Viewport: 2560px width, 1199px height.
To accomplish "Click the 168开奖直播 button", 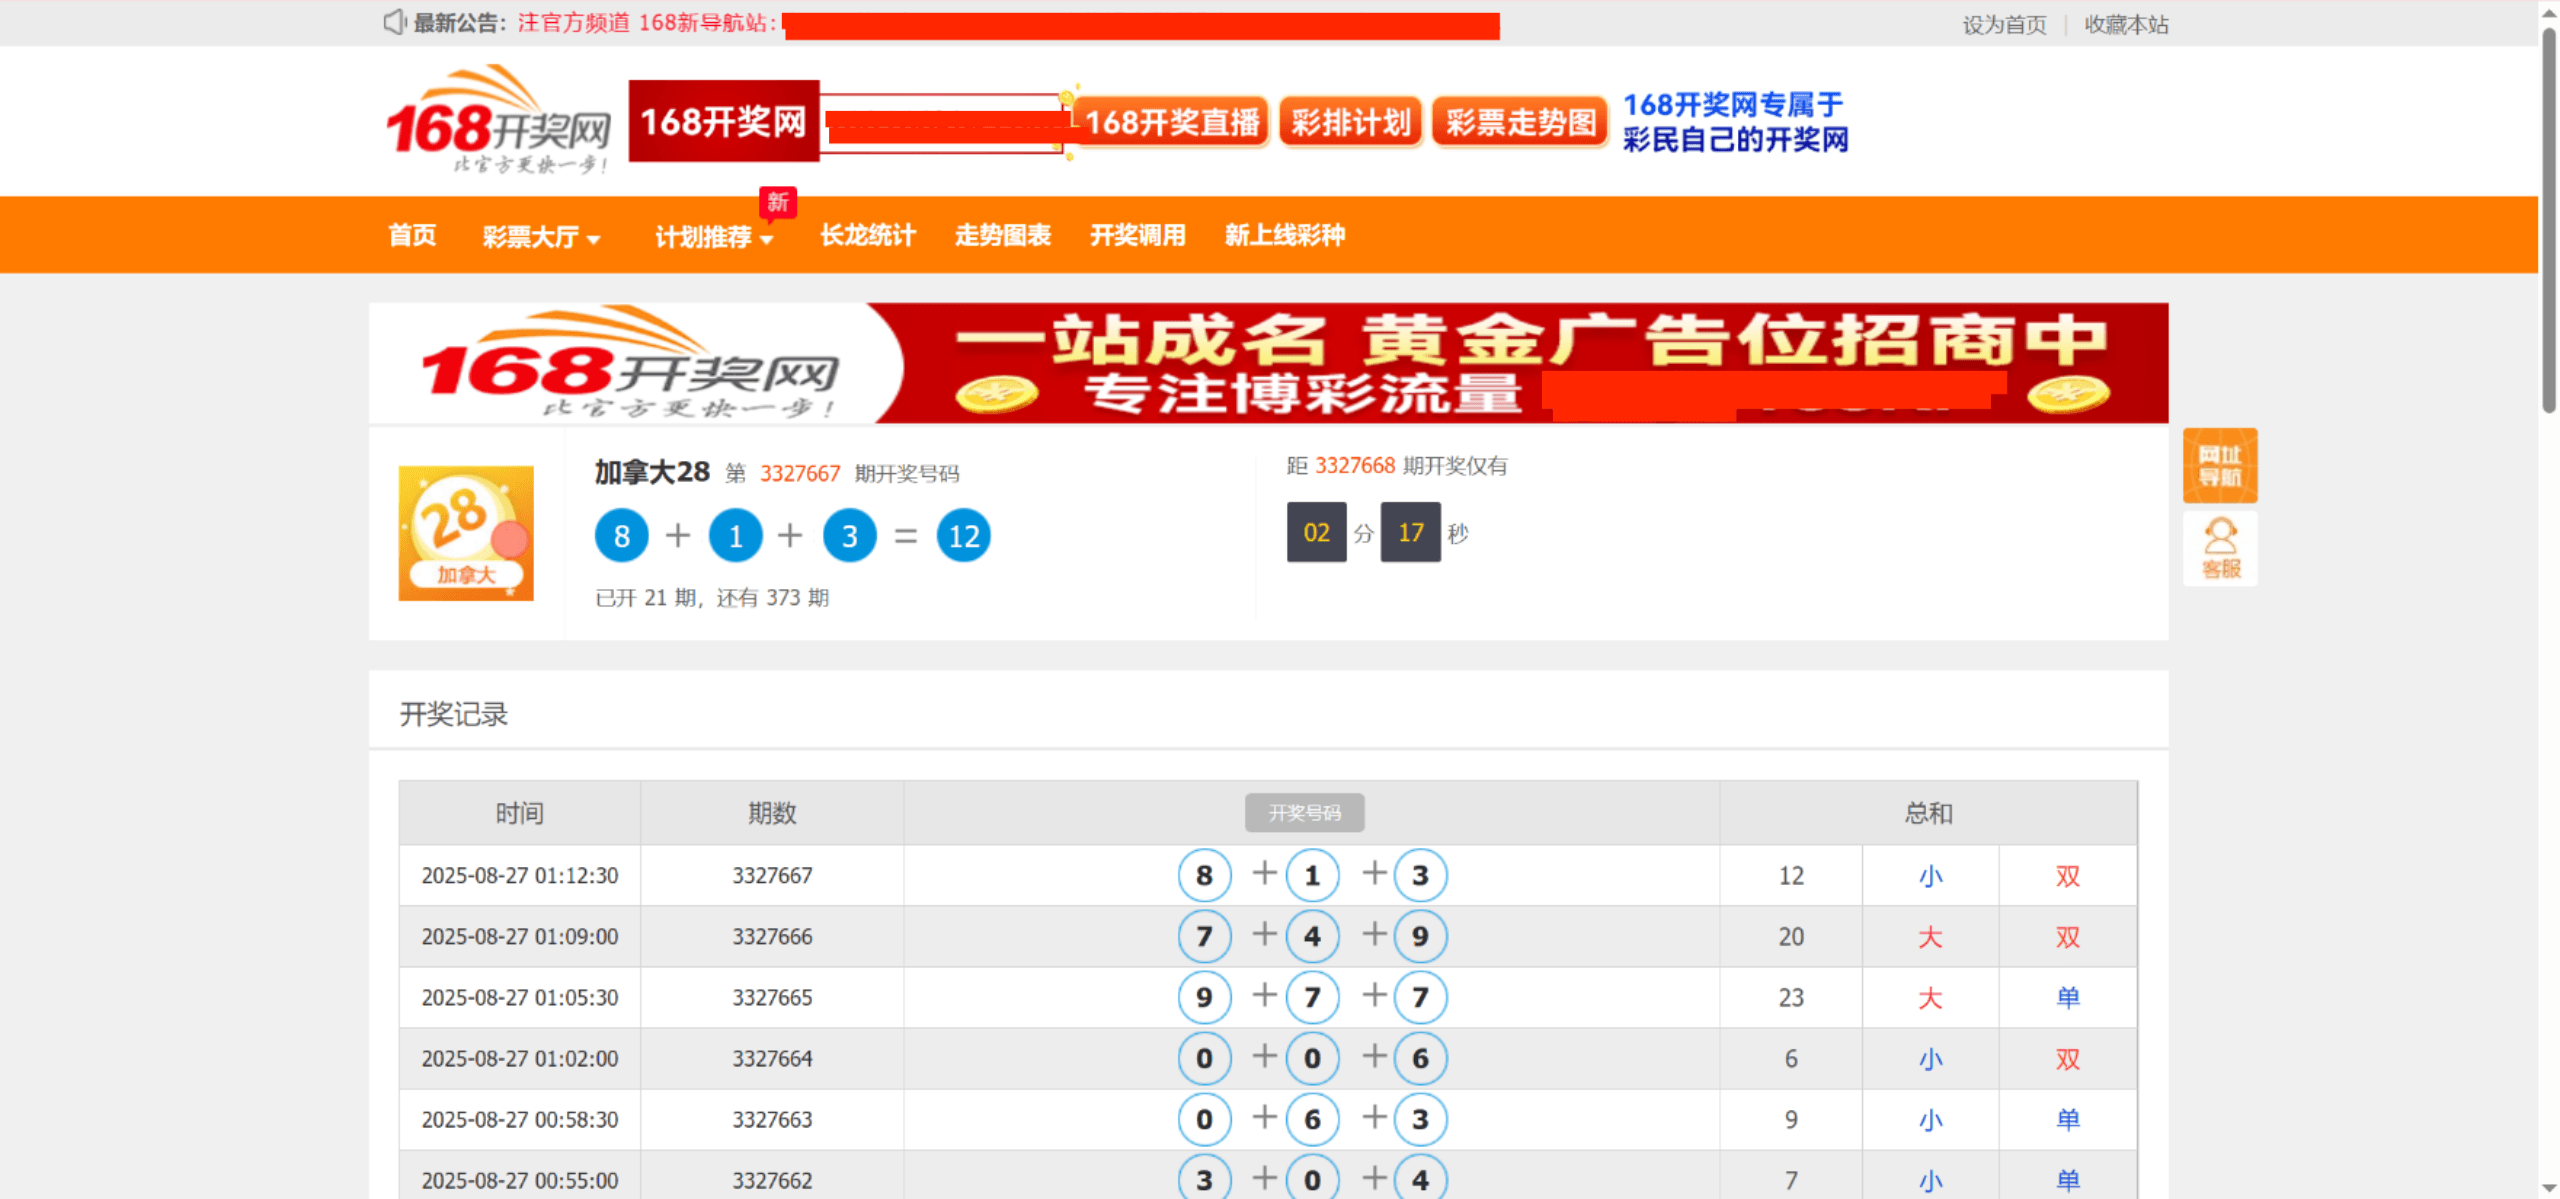I will point(1171,122).
